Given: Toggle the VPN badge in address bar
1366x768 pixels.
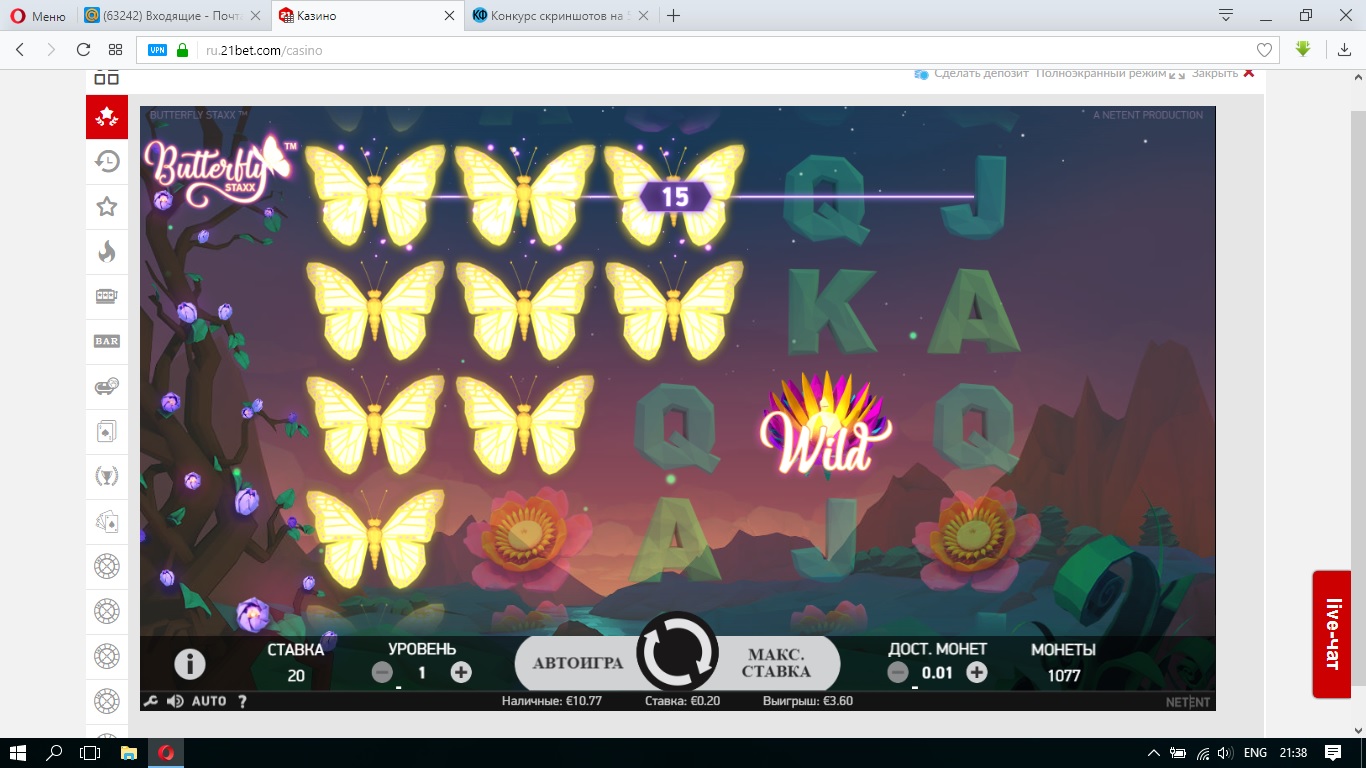Looking at the screenshot, I should point(157,50).
